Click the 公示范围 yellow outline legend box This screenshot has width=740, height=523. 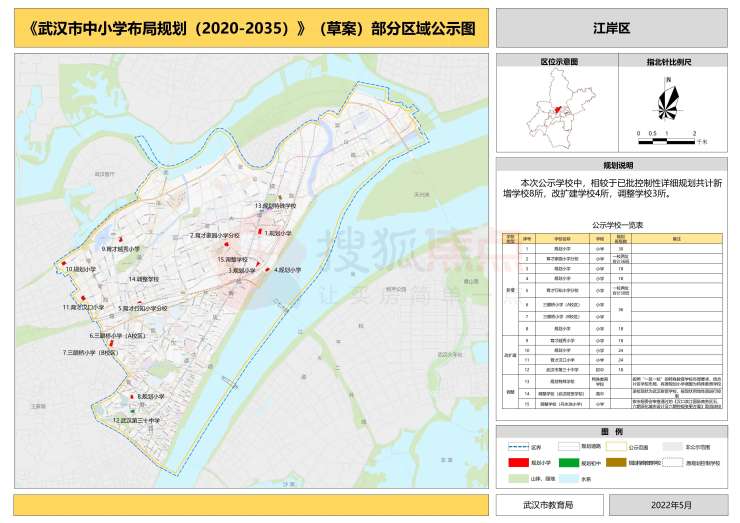(616, 447)
